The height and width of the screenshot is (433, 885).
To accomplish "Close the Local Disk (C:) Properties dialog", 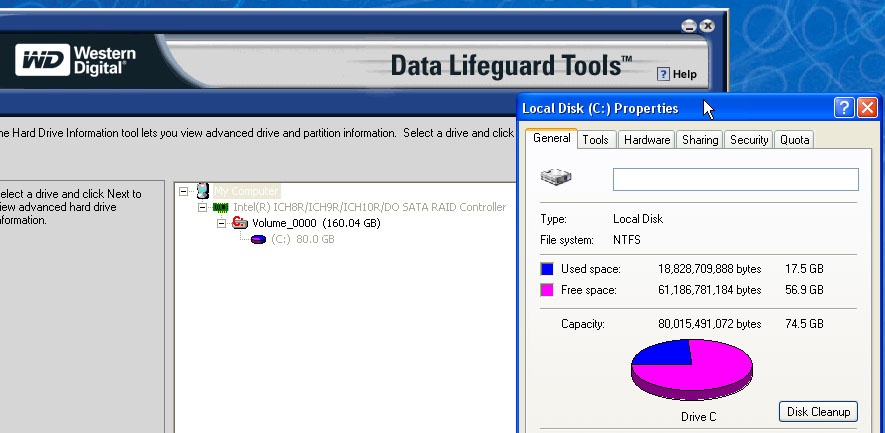I will pyautogui.click(x=867, y=107).
